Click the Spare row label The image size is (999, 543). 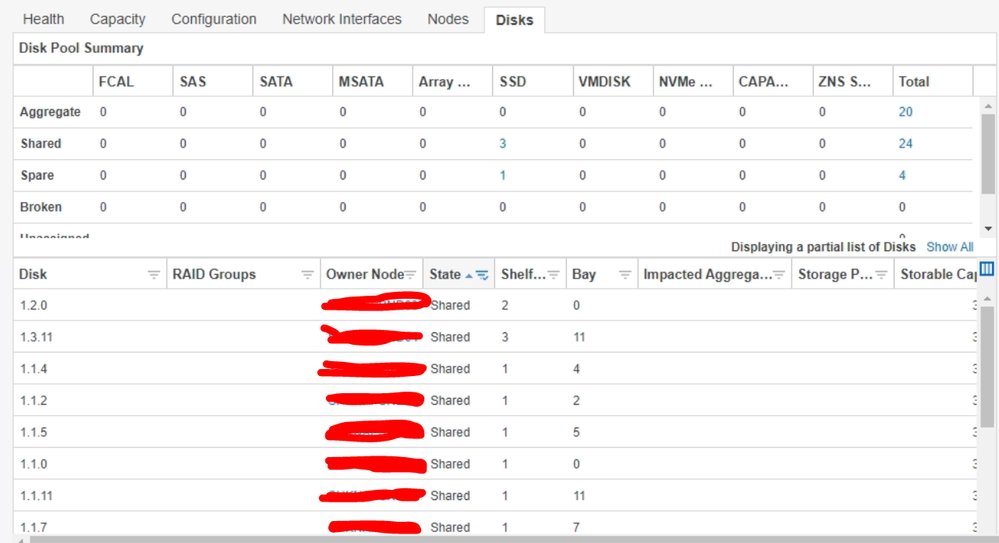coord(37,175)
